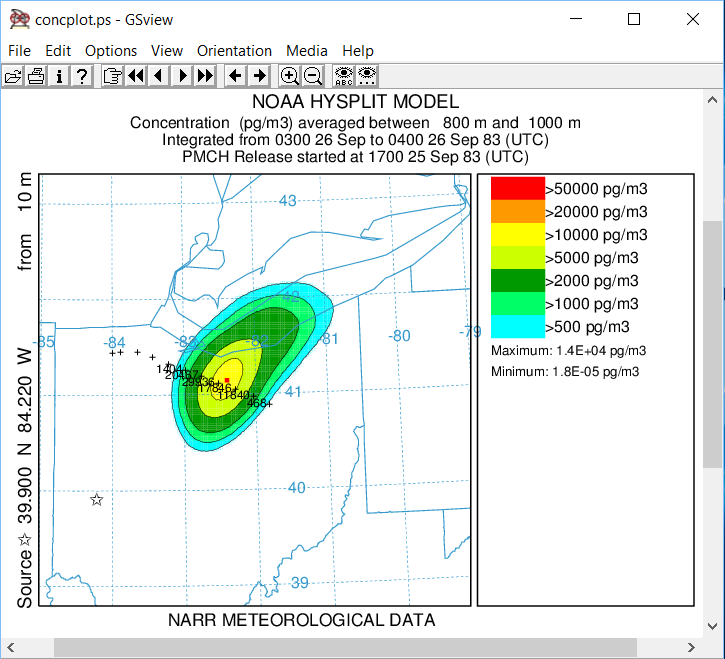Open the File menu
Viewport: 725px width, 659px height.
pos(19,51)
